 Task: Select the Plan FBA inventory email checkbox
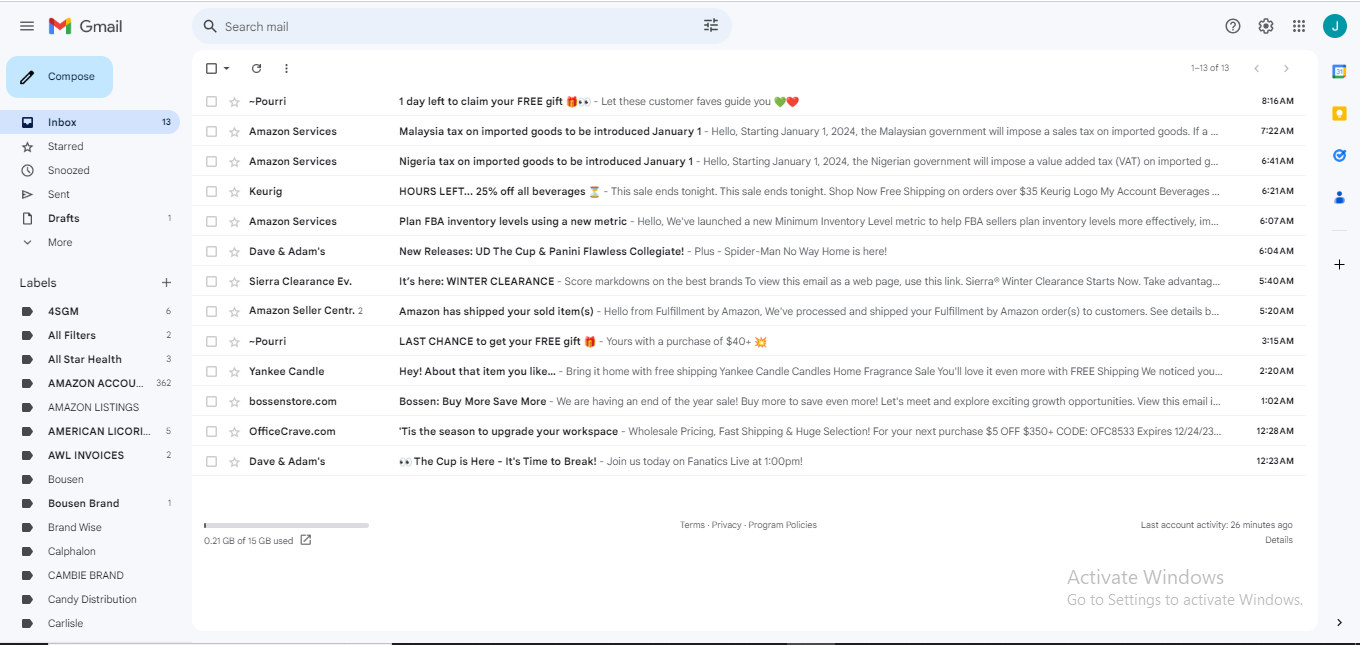211,221
